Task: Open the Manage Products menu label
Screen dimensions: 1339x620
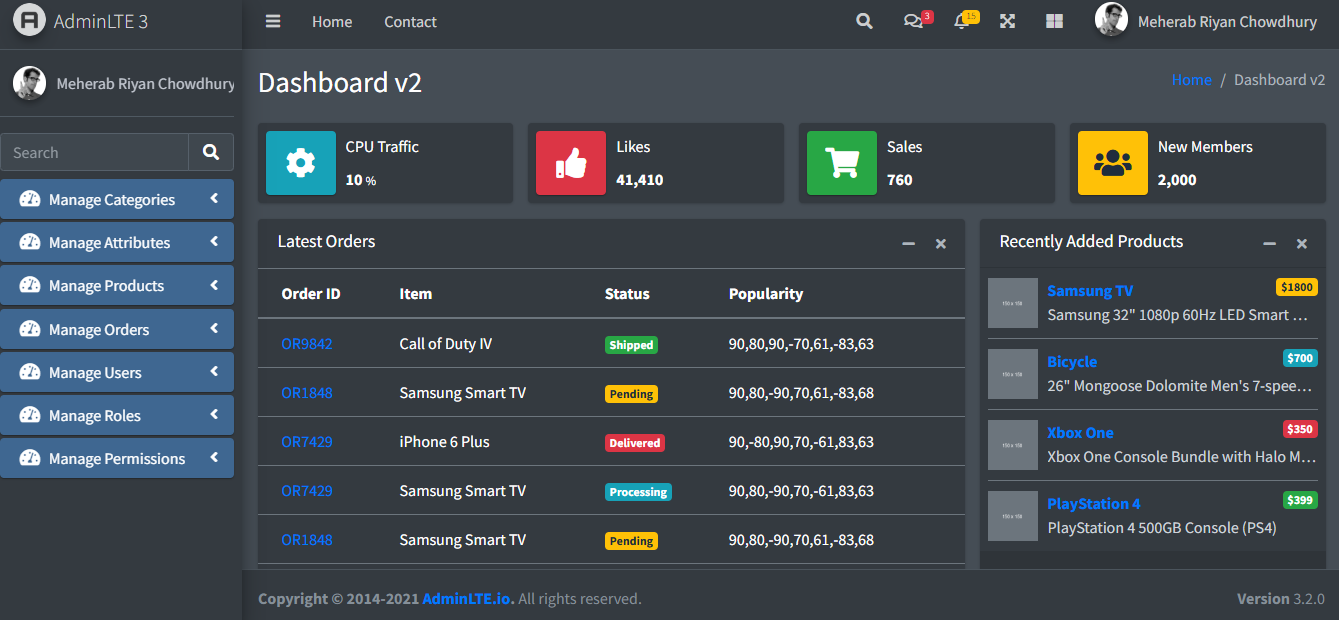Action: (106, 286)
